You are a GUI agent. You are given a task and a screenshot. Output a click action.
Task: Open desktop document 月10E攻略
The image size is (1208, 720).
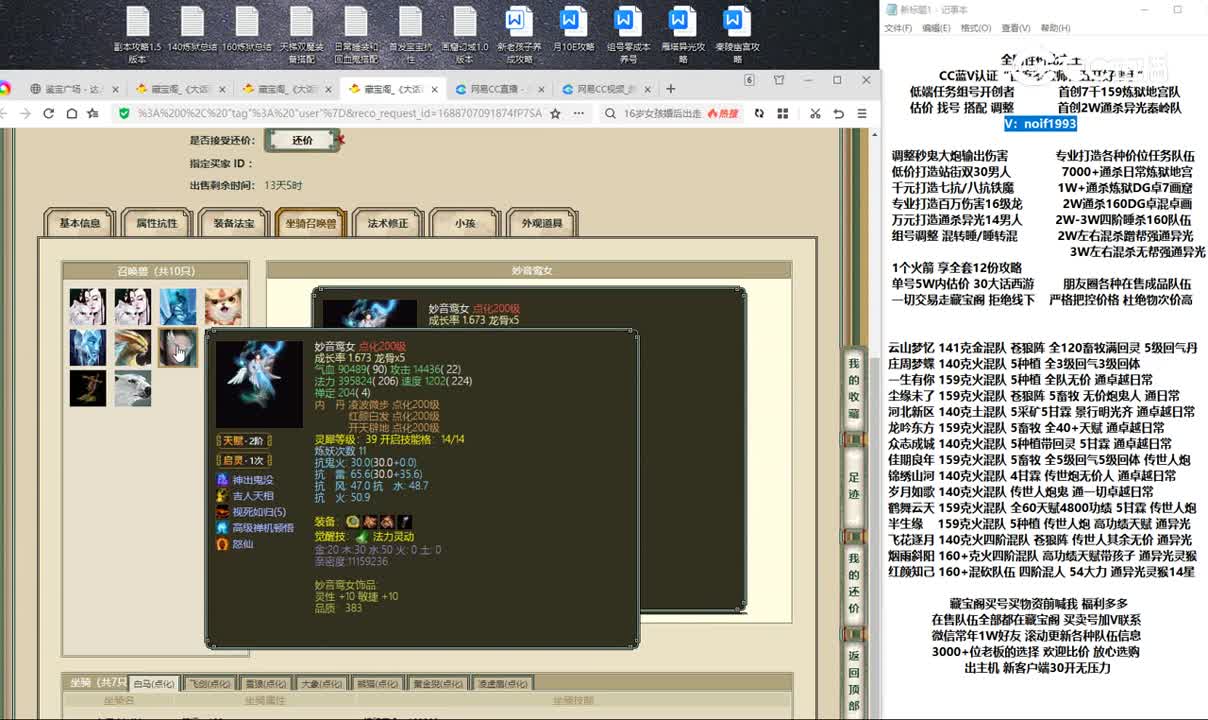(573, 30)
